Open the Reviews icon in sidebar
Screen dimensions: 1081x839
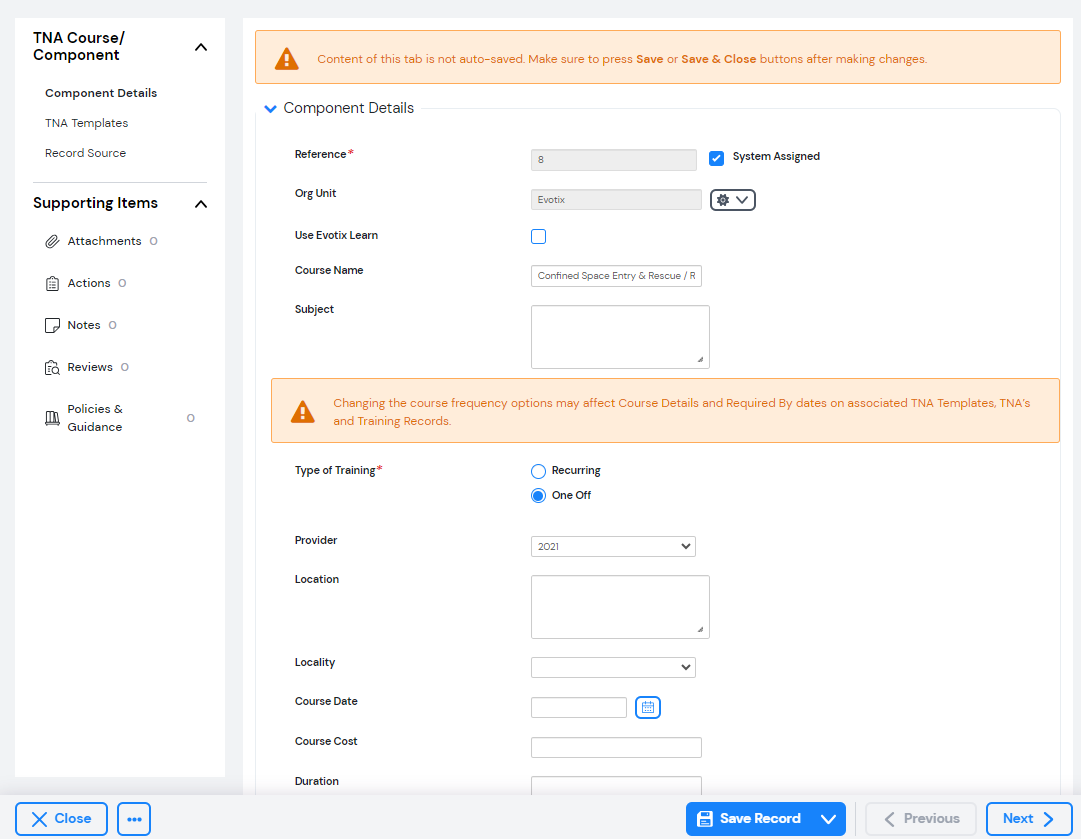click(53, 368)
